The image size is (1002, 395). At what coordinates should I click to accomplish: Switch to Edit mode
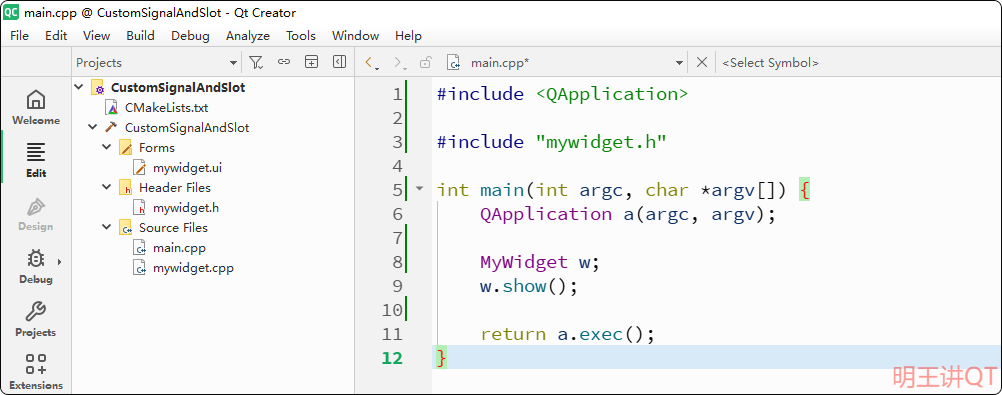[x=36, y=160]
